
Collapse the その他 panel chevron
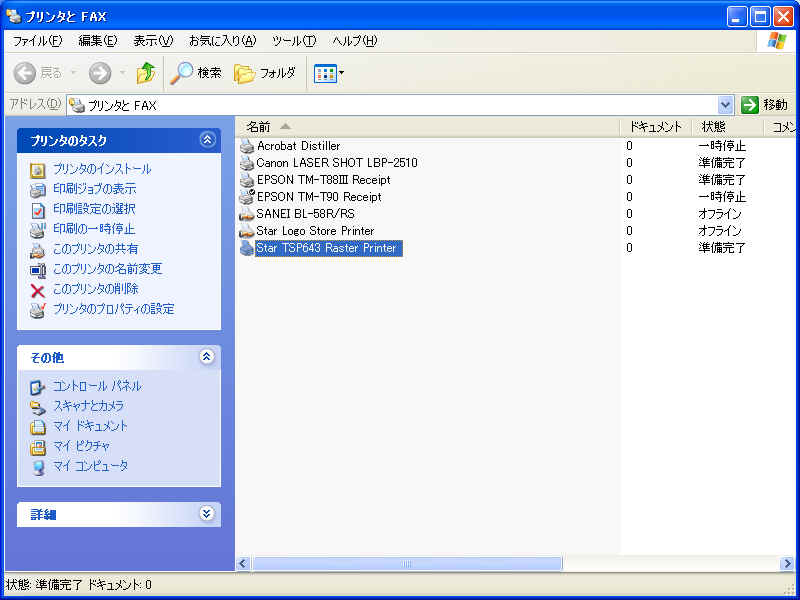pos(207,357)
